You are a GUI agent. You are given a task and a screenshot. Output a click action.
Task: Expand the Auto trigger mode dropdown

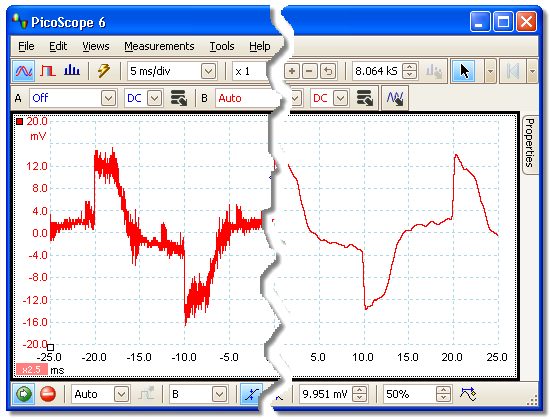pyautogui.click(x=121, y=394)
